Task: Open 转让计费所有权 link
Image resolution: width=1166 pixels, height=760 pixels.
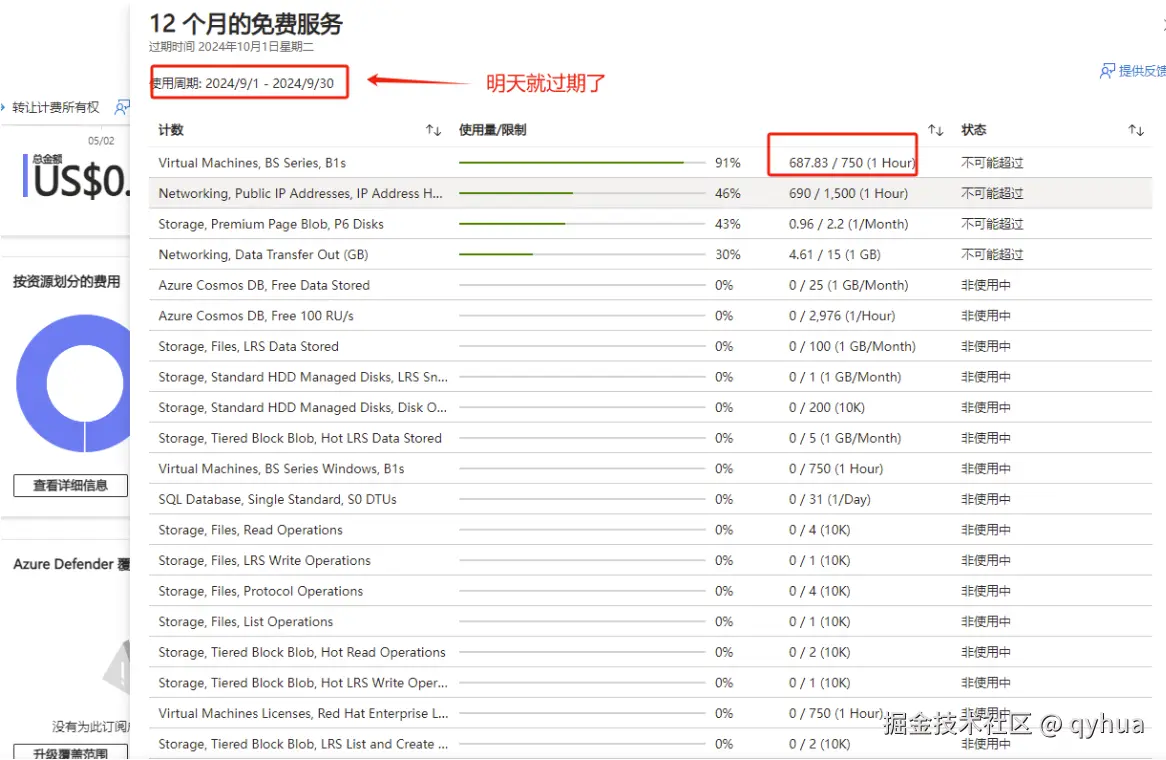Action: (x=56, y=108)
